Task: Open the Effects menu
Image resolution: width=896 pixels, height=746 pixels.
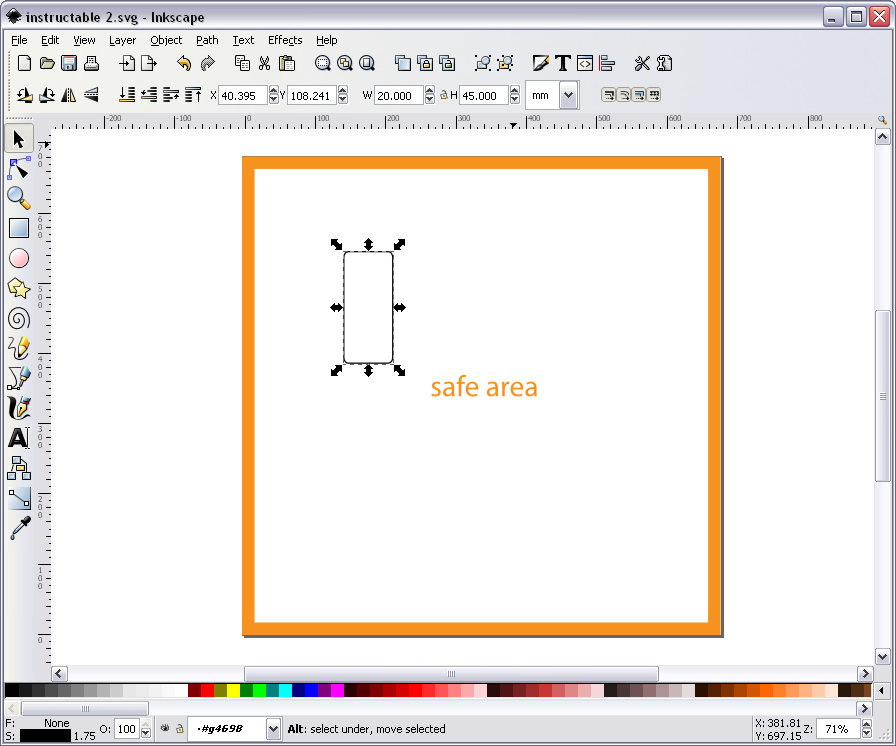Action: click(285, 40)
